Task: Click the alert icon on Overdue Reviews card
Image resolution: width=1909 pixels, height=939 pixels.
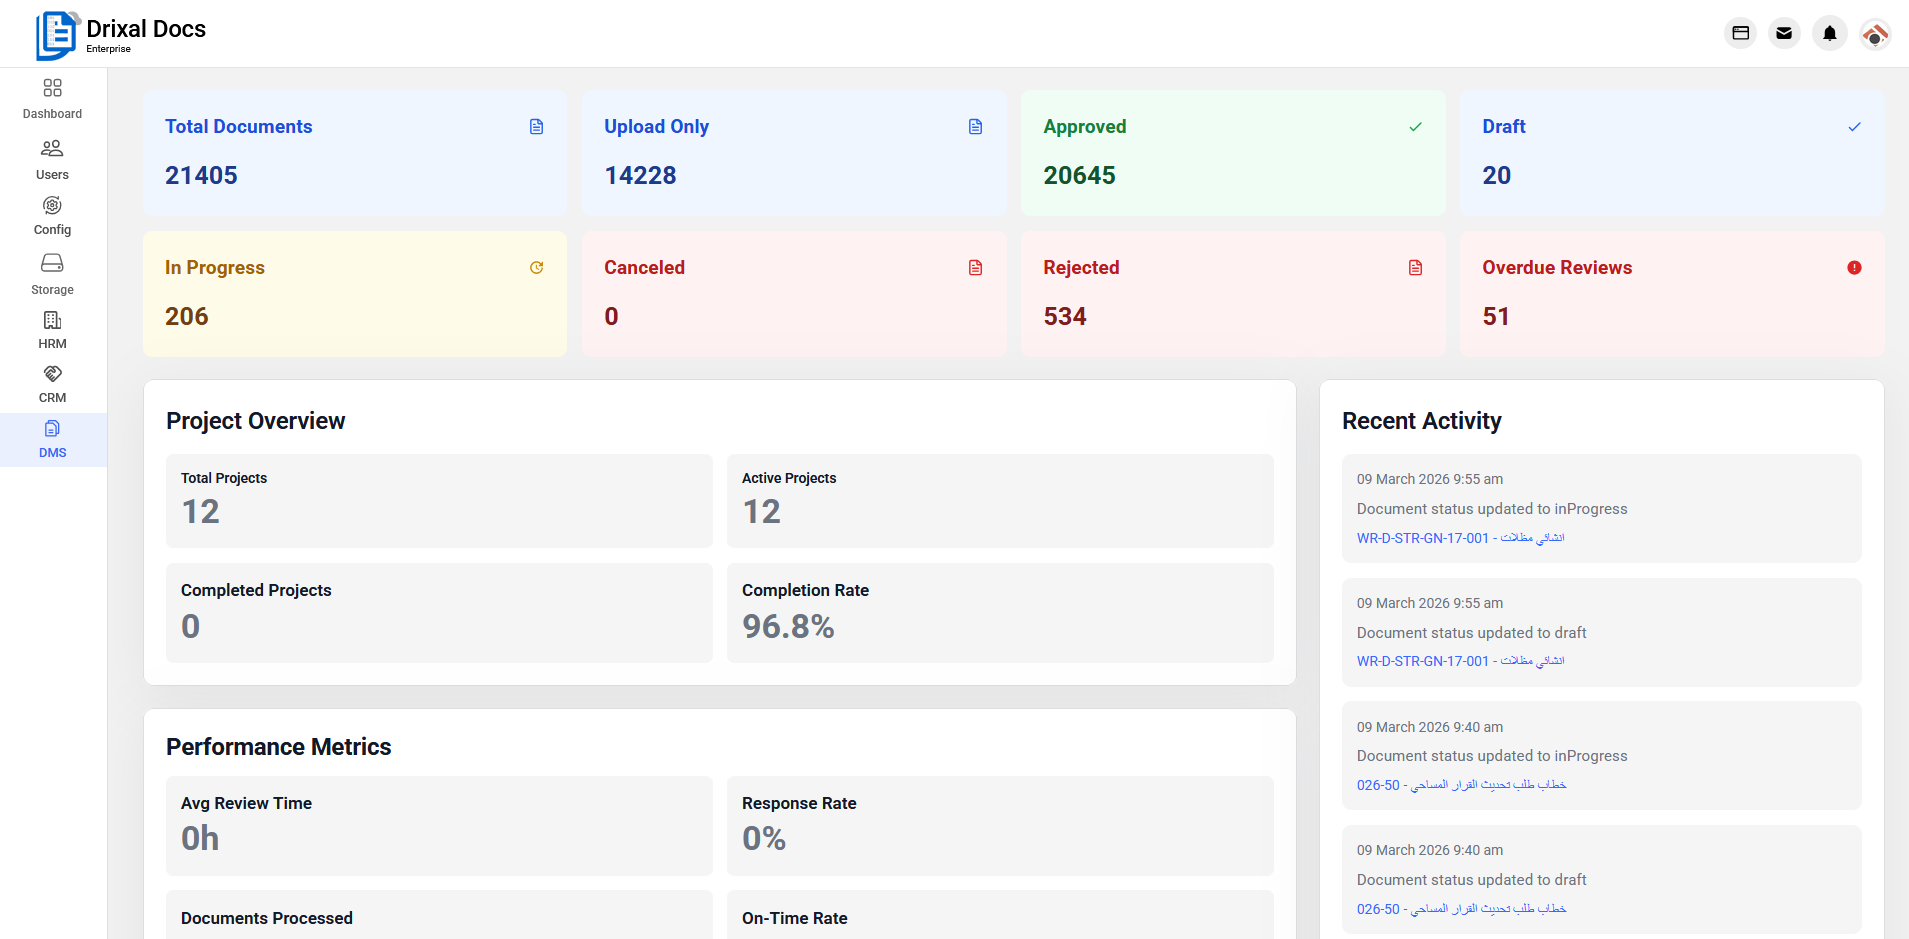Action: point(1854,267)
